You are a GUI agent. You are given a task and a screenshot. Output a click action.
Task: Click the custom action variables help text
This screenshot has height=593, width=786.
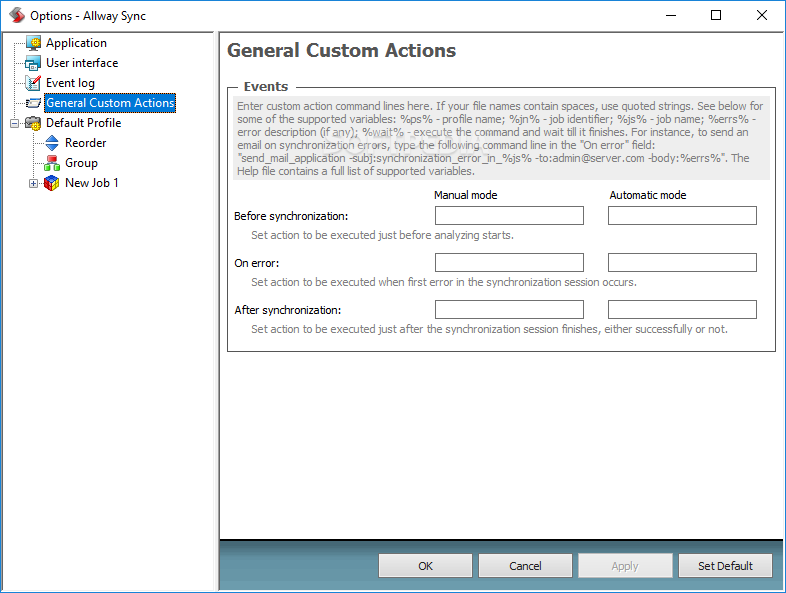pos(501,138)
